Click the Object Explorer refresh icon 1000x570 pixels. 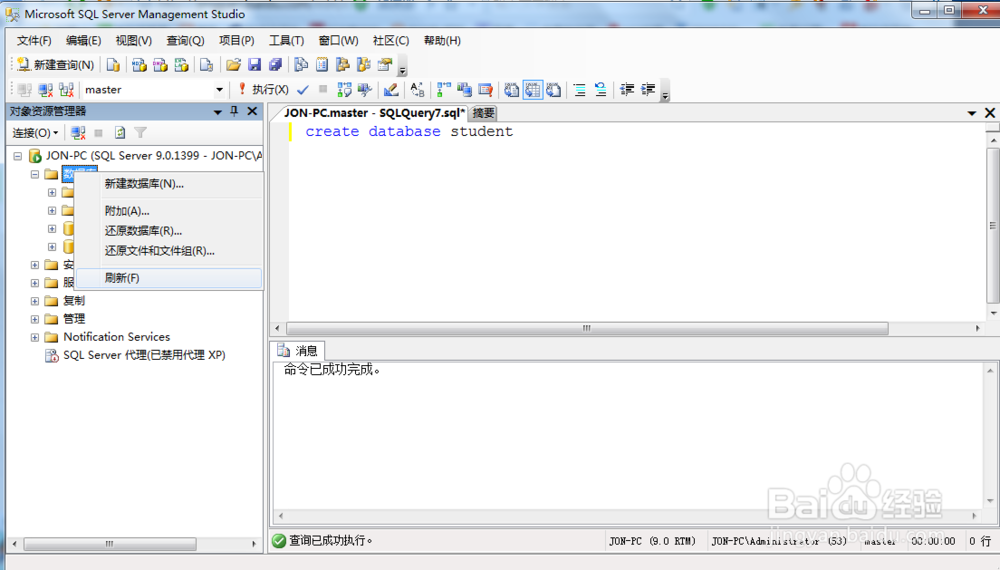tap(119, 133)
